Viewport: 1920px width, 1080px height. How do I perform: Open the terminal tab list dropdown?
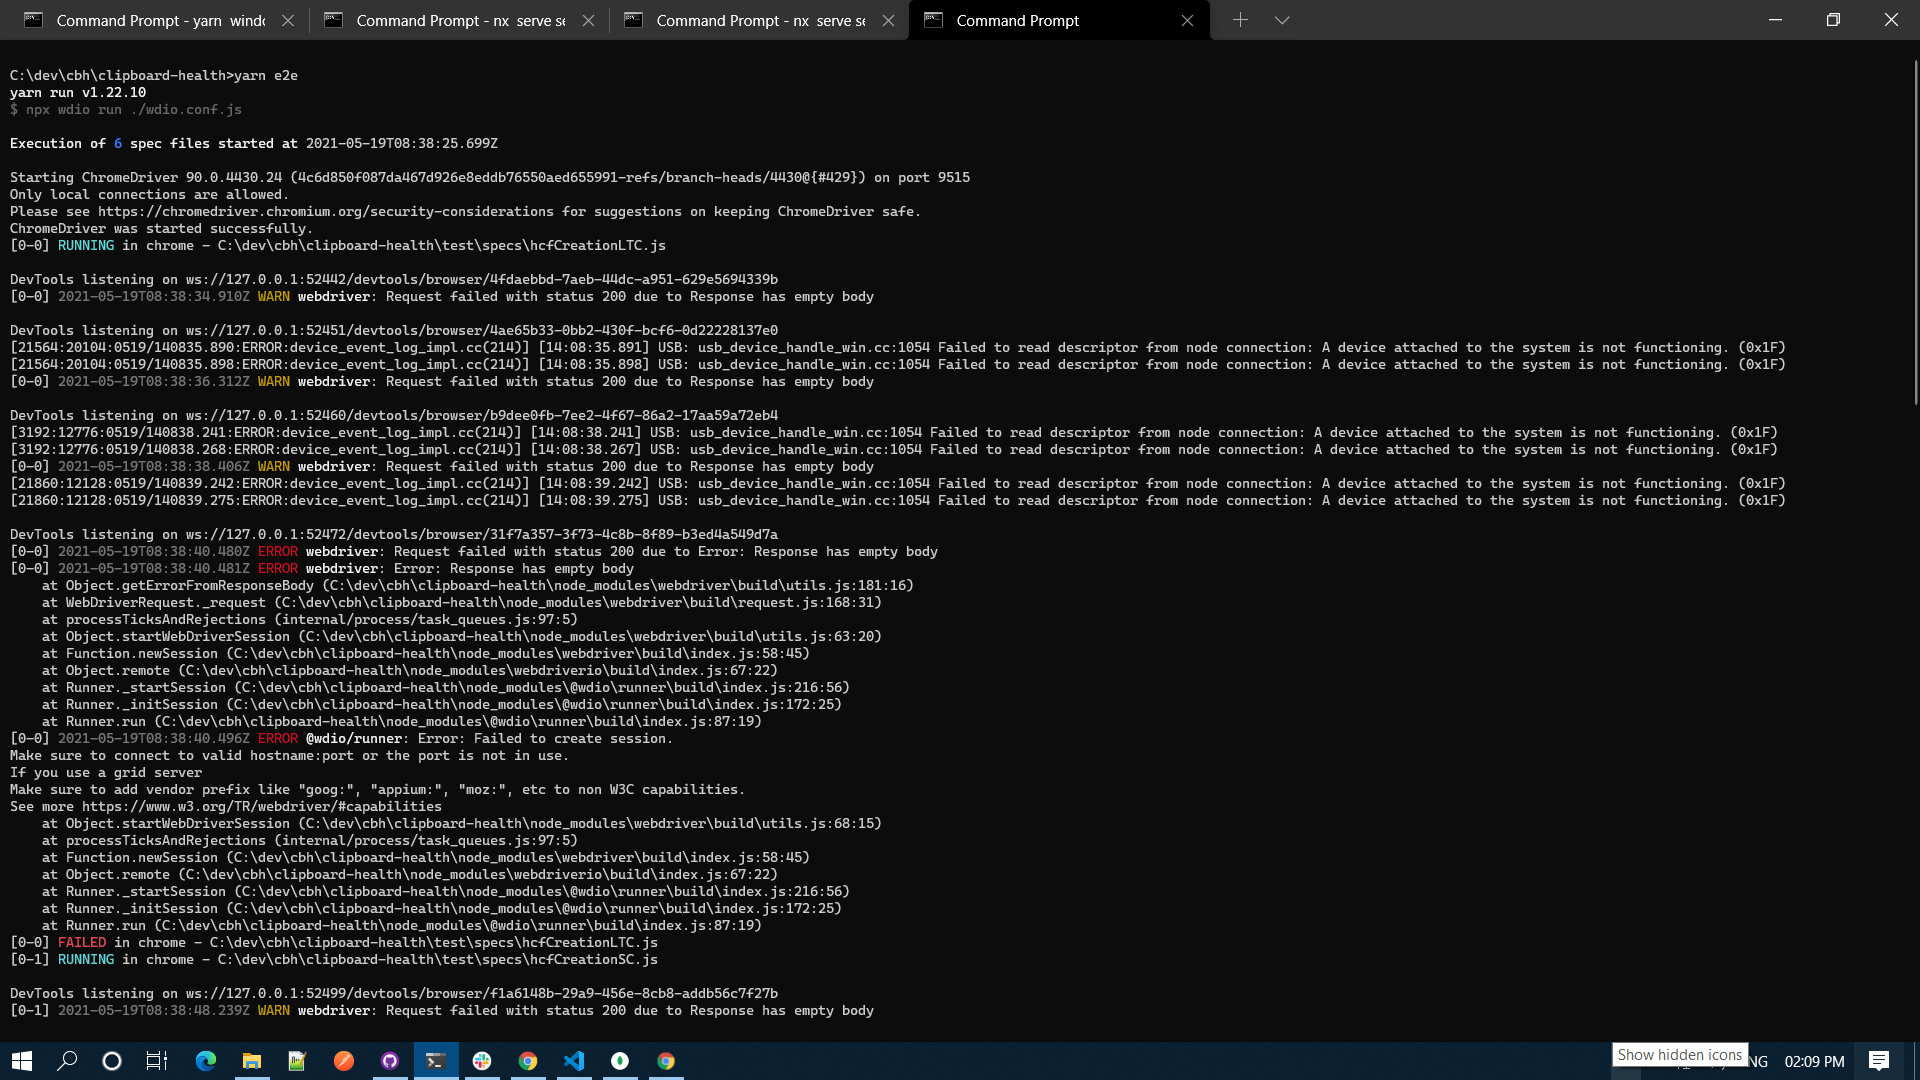(x=1282, y=20)
